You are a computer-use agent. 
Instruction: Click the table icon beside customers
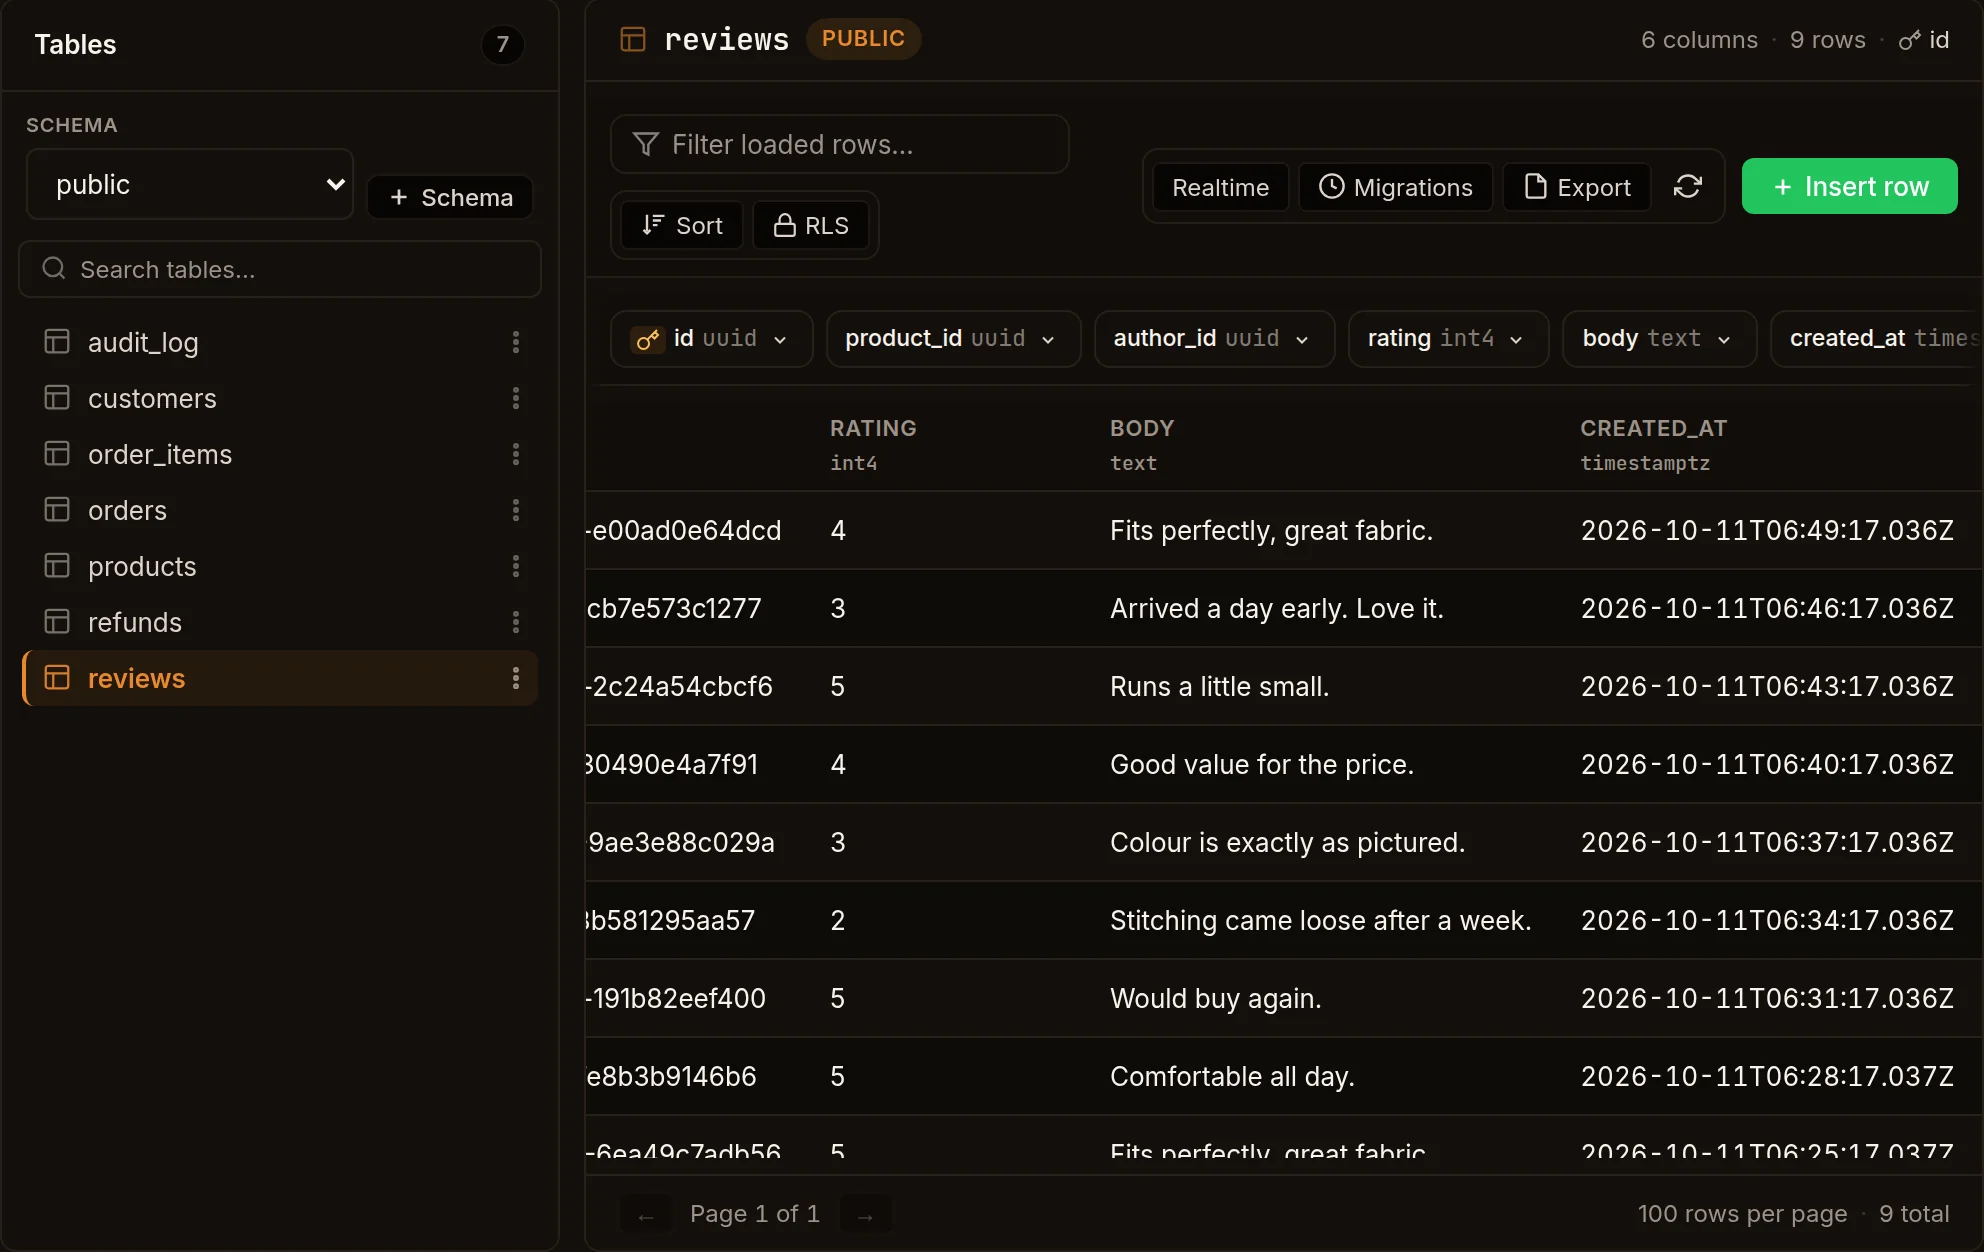tap(57, 398)
